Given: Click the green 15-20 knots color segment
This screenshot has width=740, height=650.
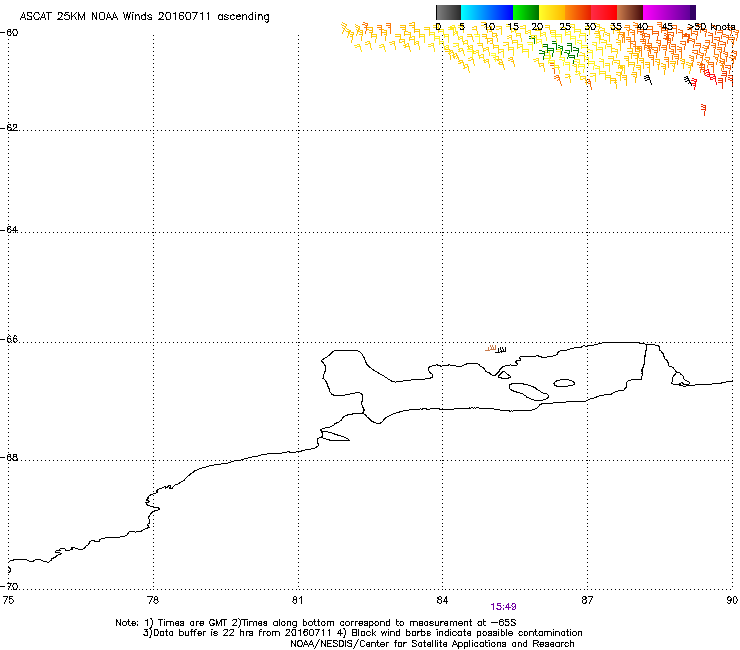Looking at the screenshot, I should pyautogui.click(x=526, y=12).
